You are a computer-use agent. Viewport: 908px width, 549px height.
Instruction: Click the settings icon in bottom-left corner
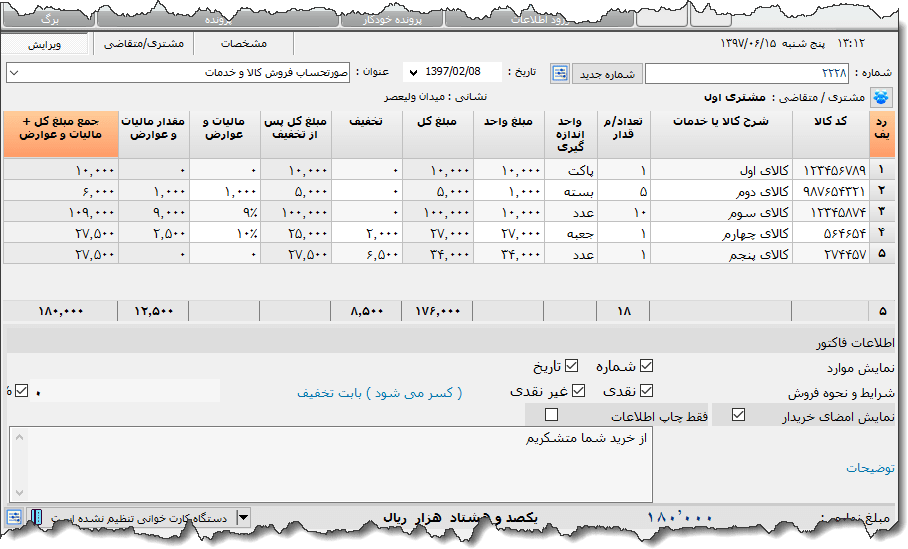(14, 517)
